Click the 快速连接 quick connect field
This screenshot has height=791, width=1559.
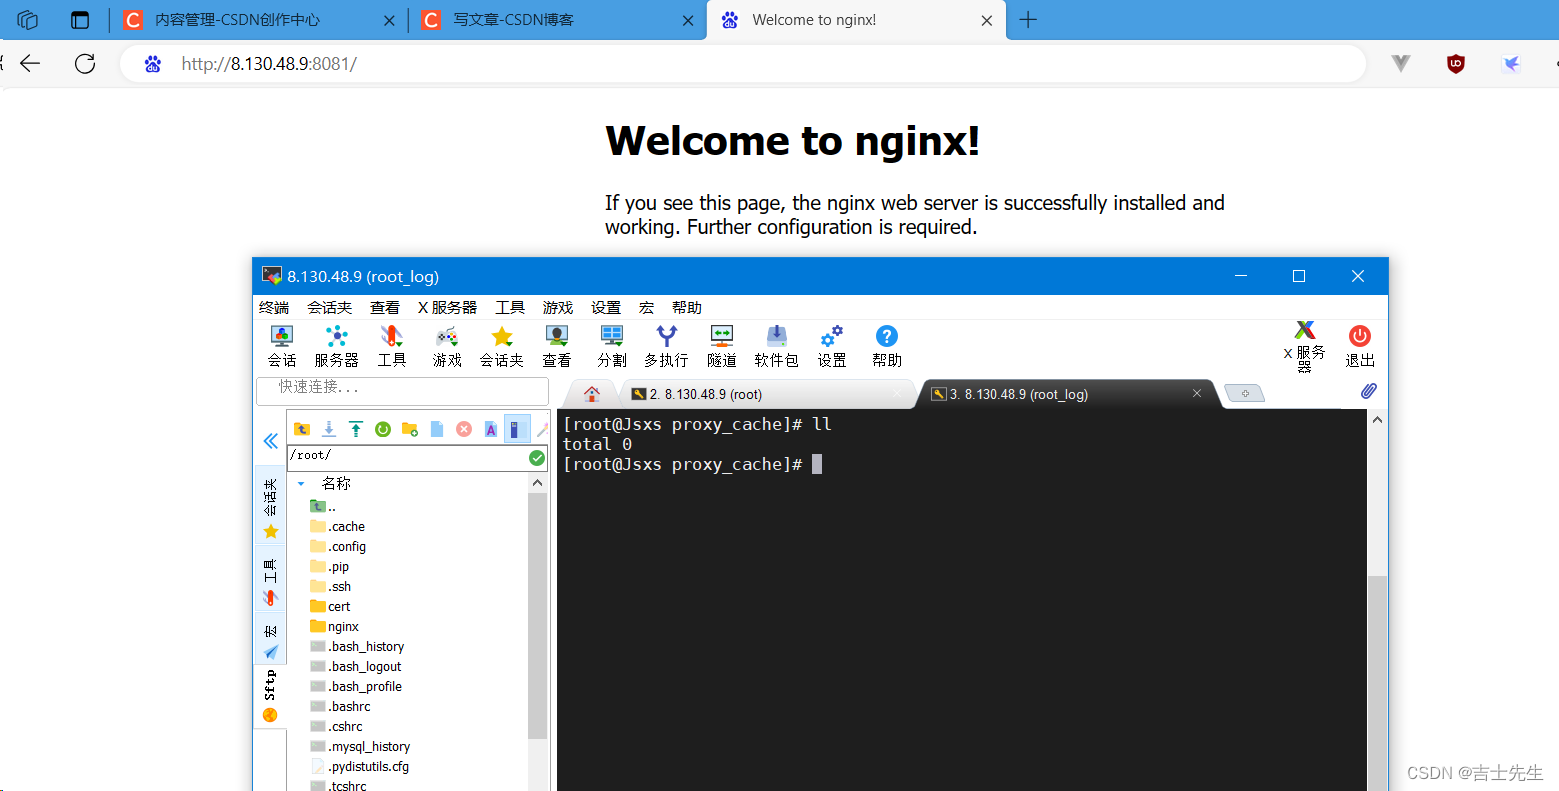pos(403,390)
